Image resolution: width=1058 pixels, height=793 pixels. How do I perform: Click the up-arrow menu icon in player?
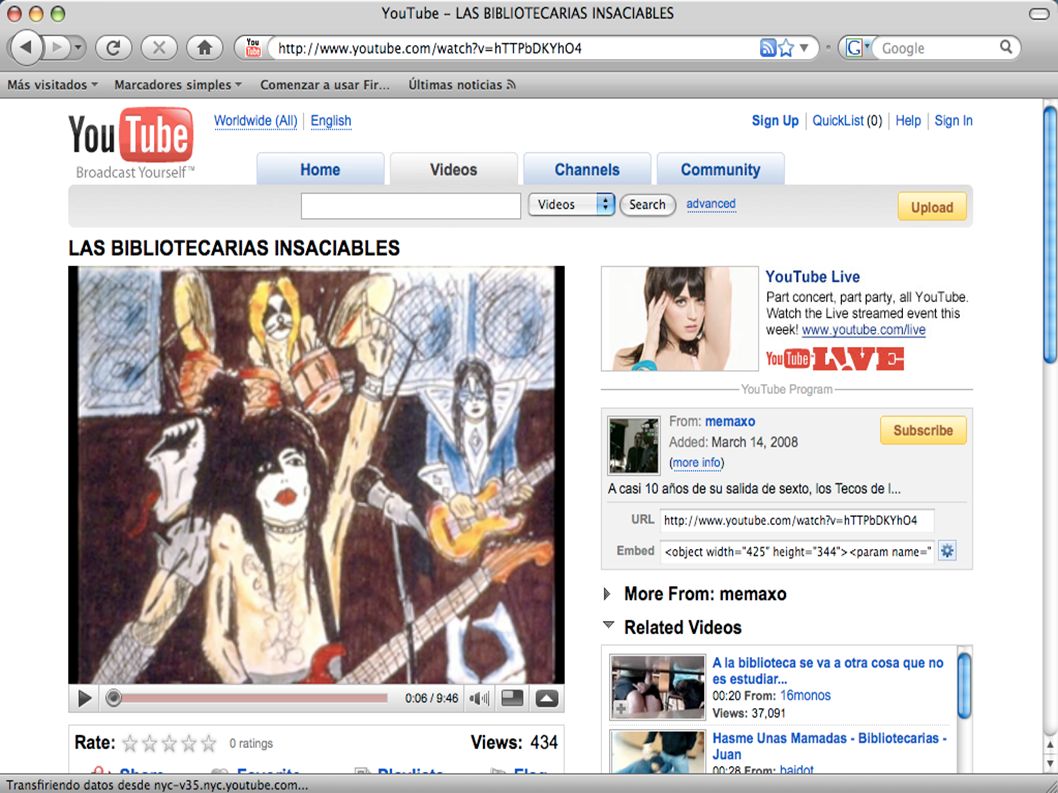(547, 699)
